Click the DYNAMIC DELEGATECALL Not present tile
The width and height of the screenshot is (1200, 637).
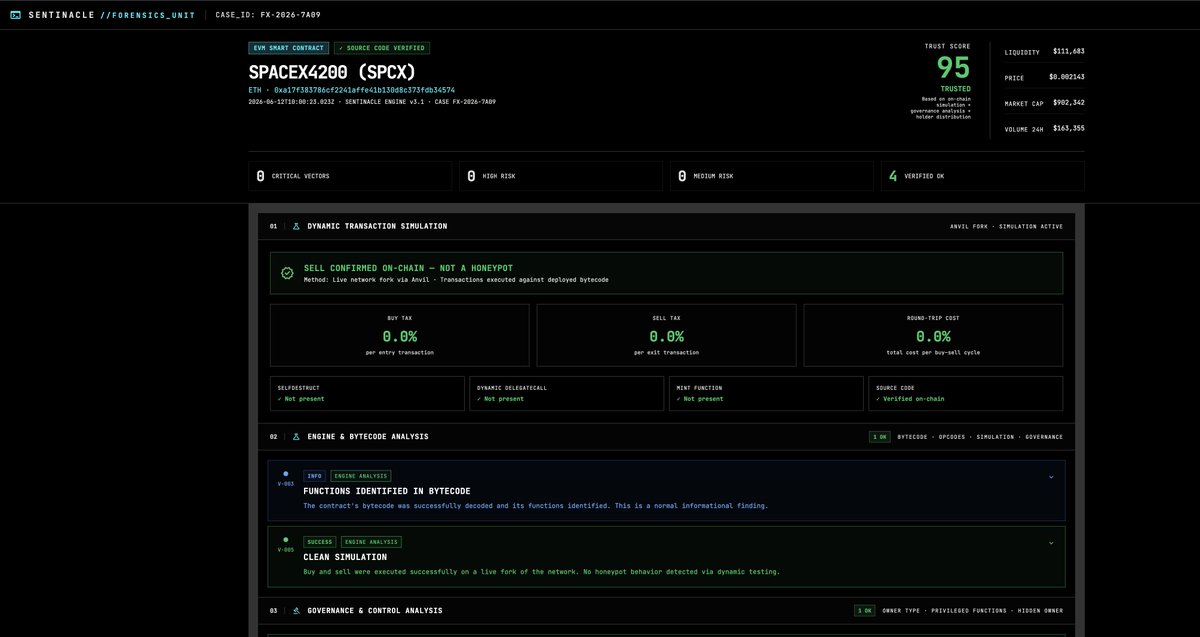coord(567,393)
